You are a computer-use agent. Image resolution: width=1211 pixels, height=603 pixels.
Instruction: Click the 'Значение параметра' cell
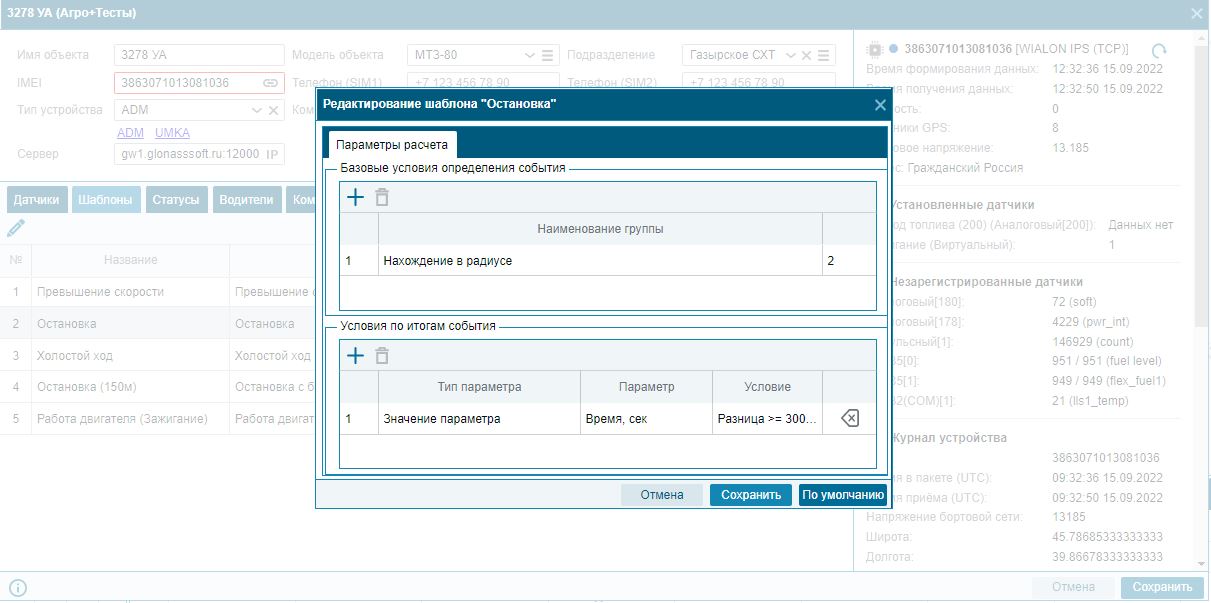(479, 419)
